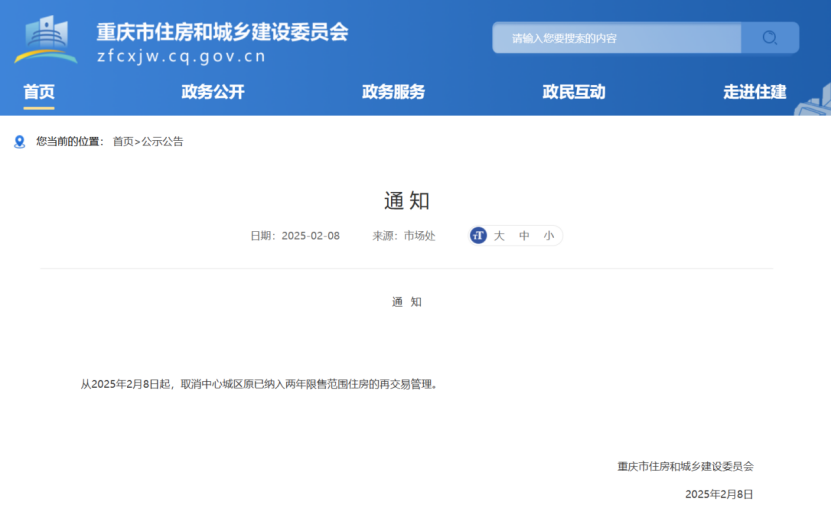Screen dimensions: 831x505
Task: Open the 走进住建 menu
Action: 754,92
